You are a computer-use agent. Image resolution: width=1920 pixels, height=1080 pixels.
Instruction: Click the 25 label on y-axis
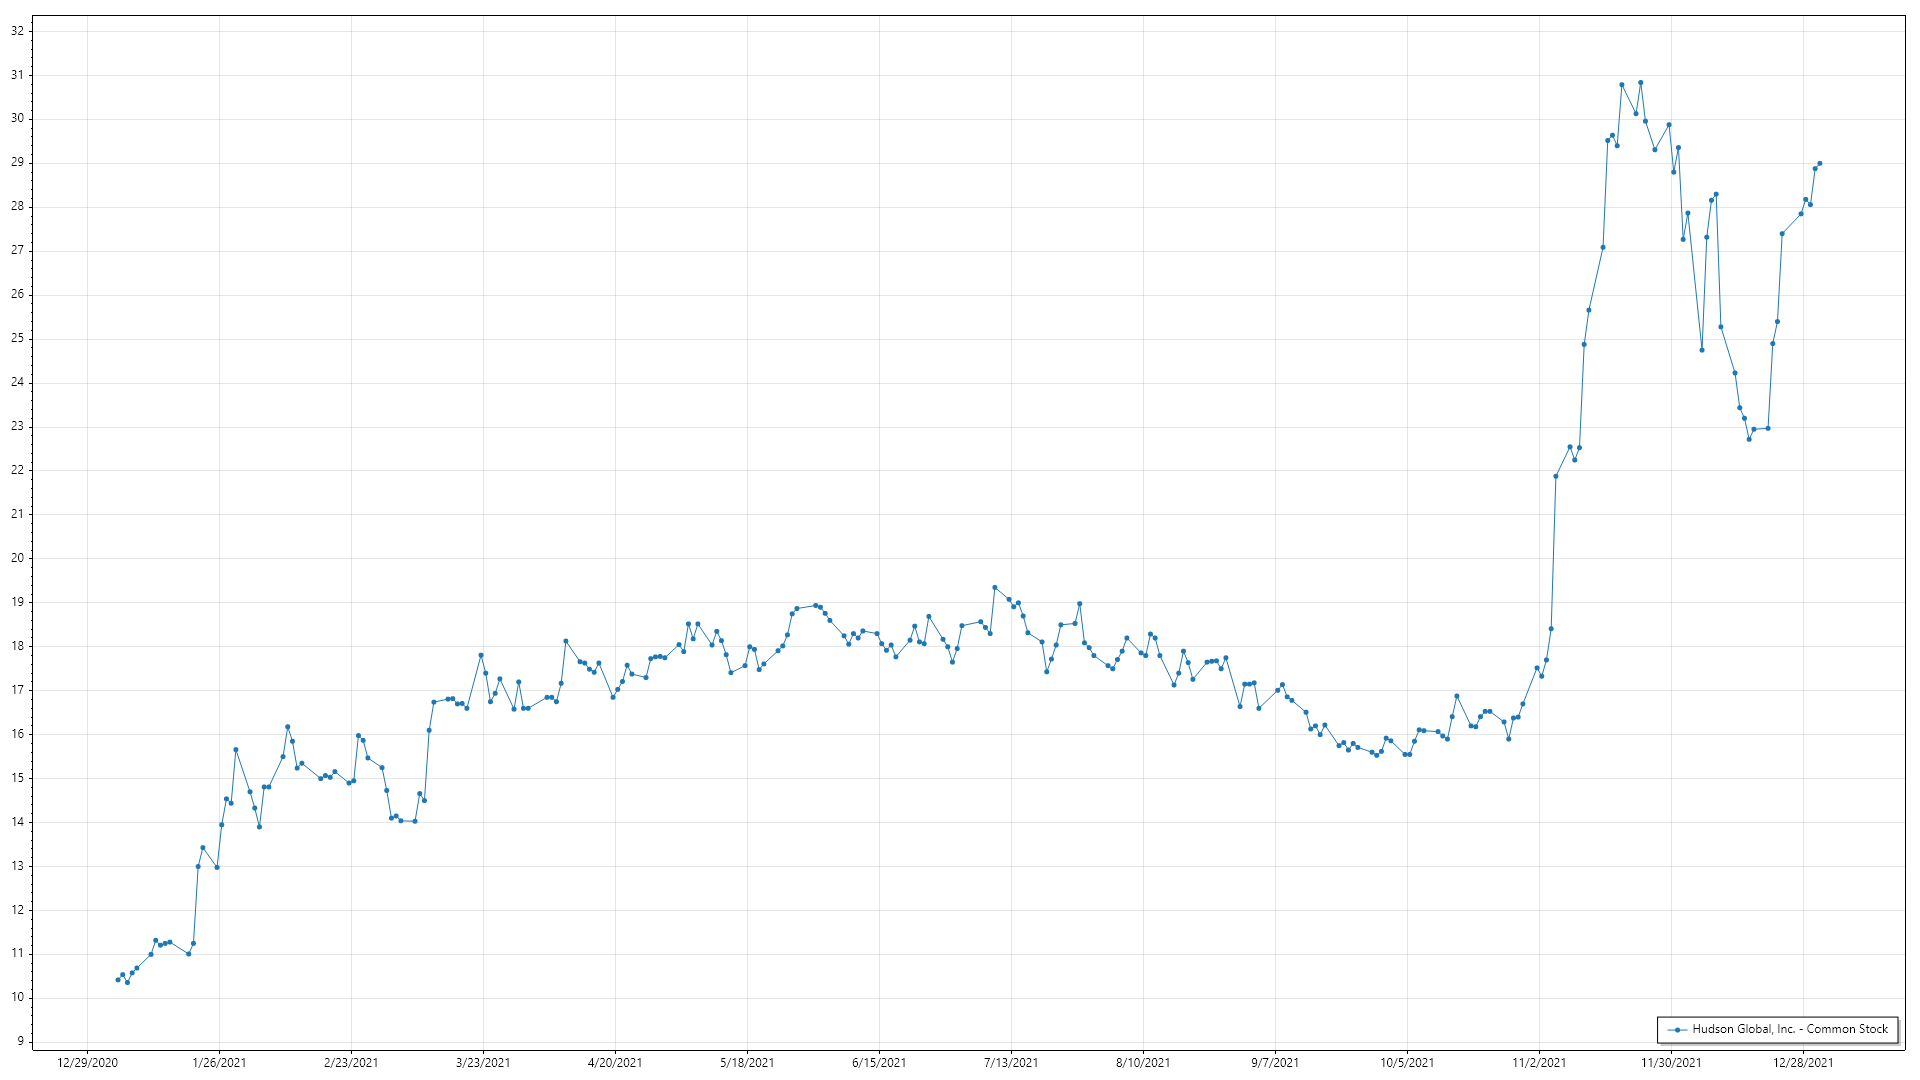click(17, 338)
